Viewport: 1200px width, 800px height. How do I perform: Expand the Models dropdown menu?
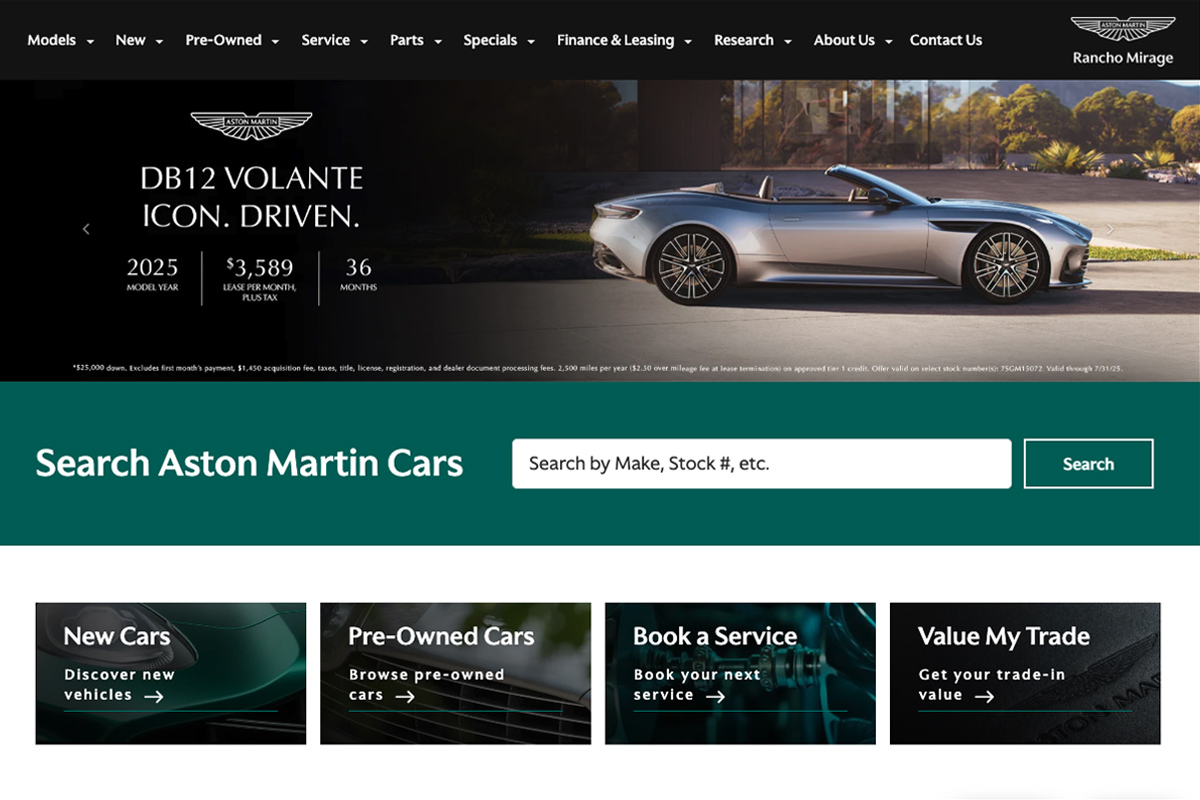point(61,40)
